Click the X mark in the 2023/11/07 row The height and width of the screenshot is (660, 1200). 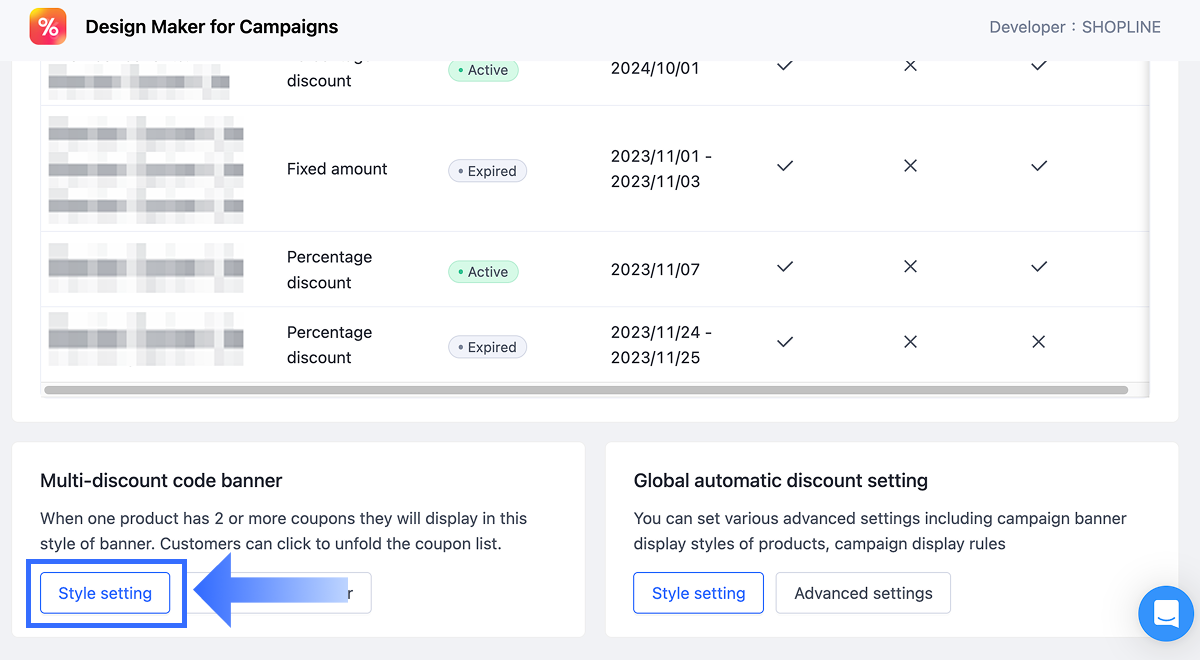[x=910, y=267]
